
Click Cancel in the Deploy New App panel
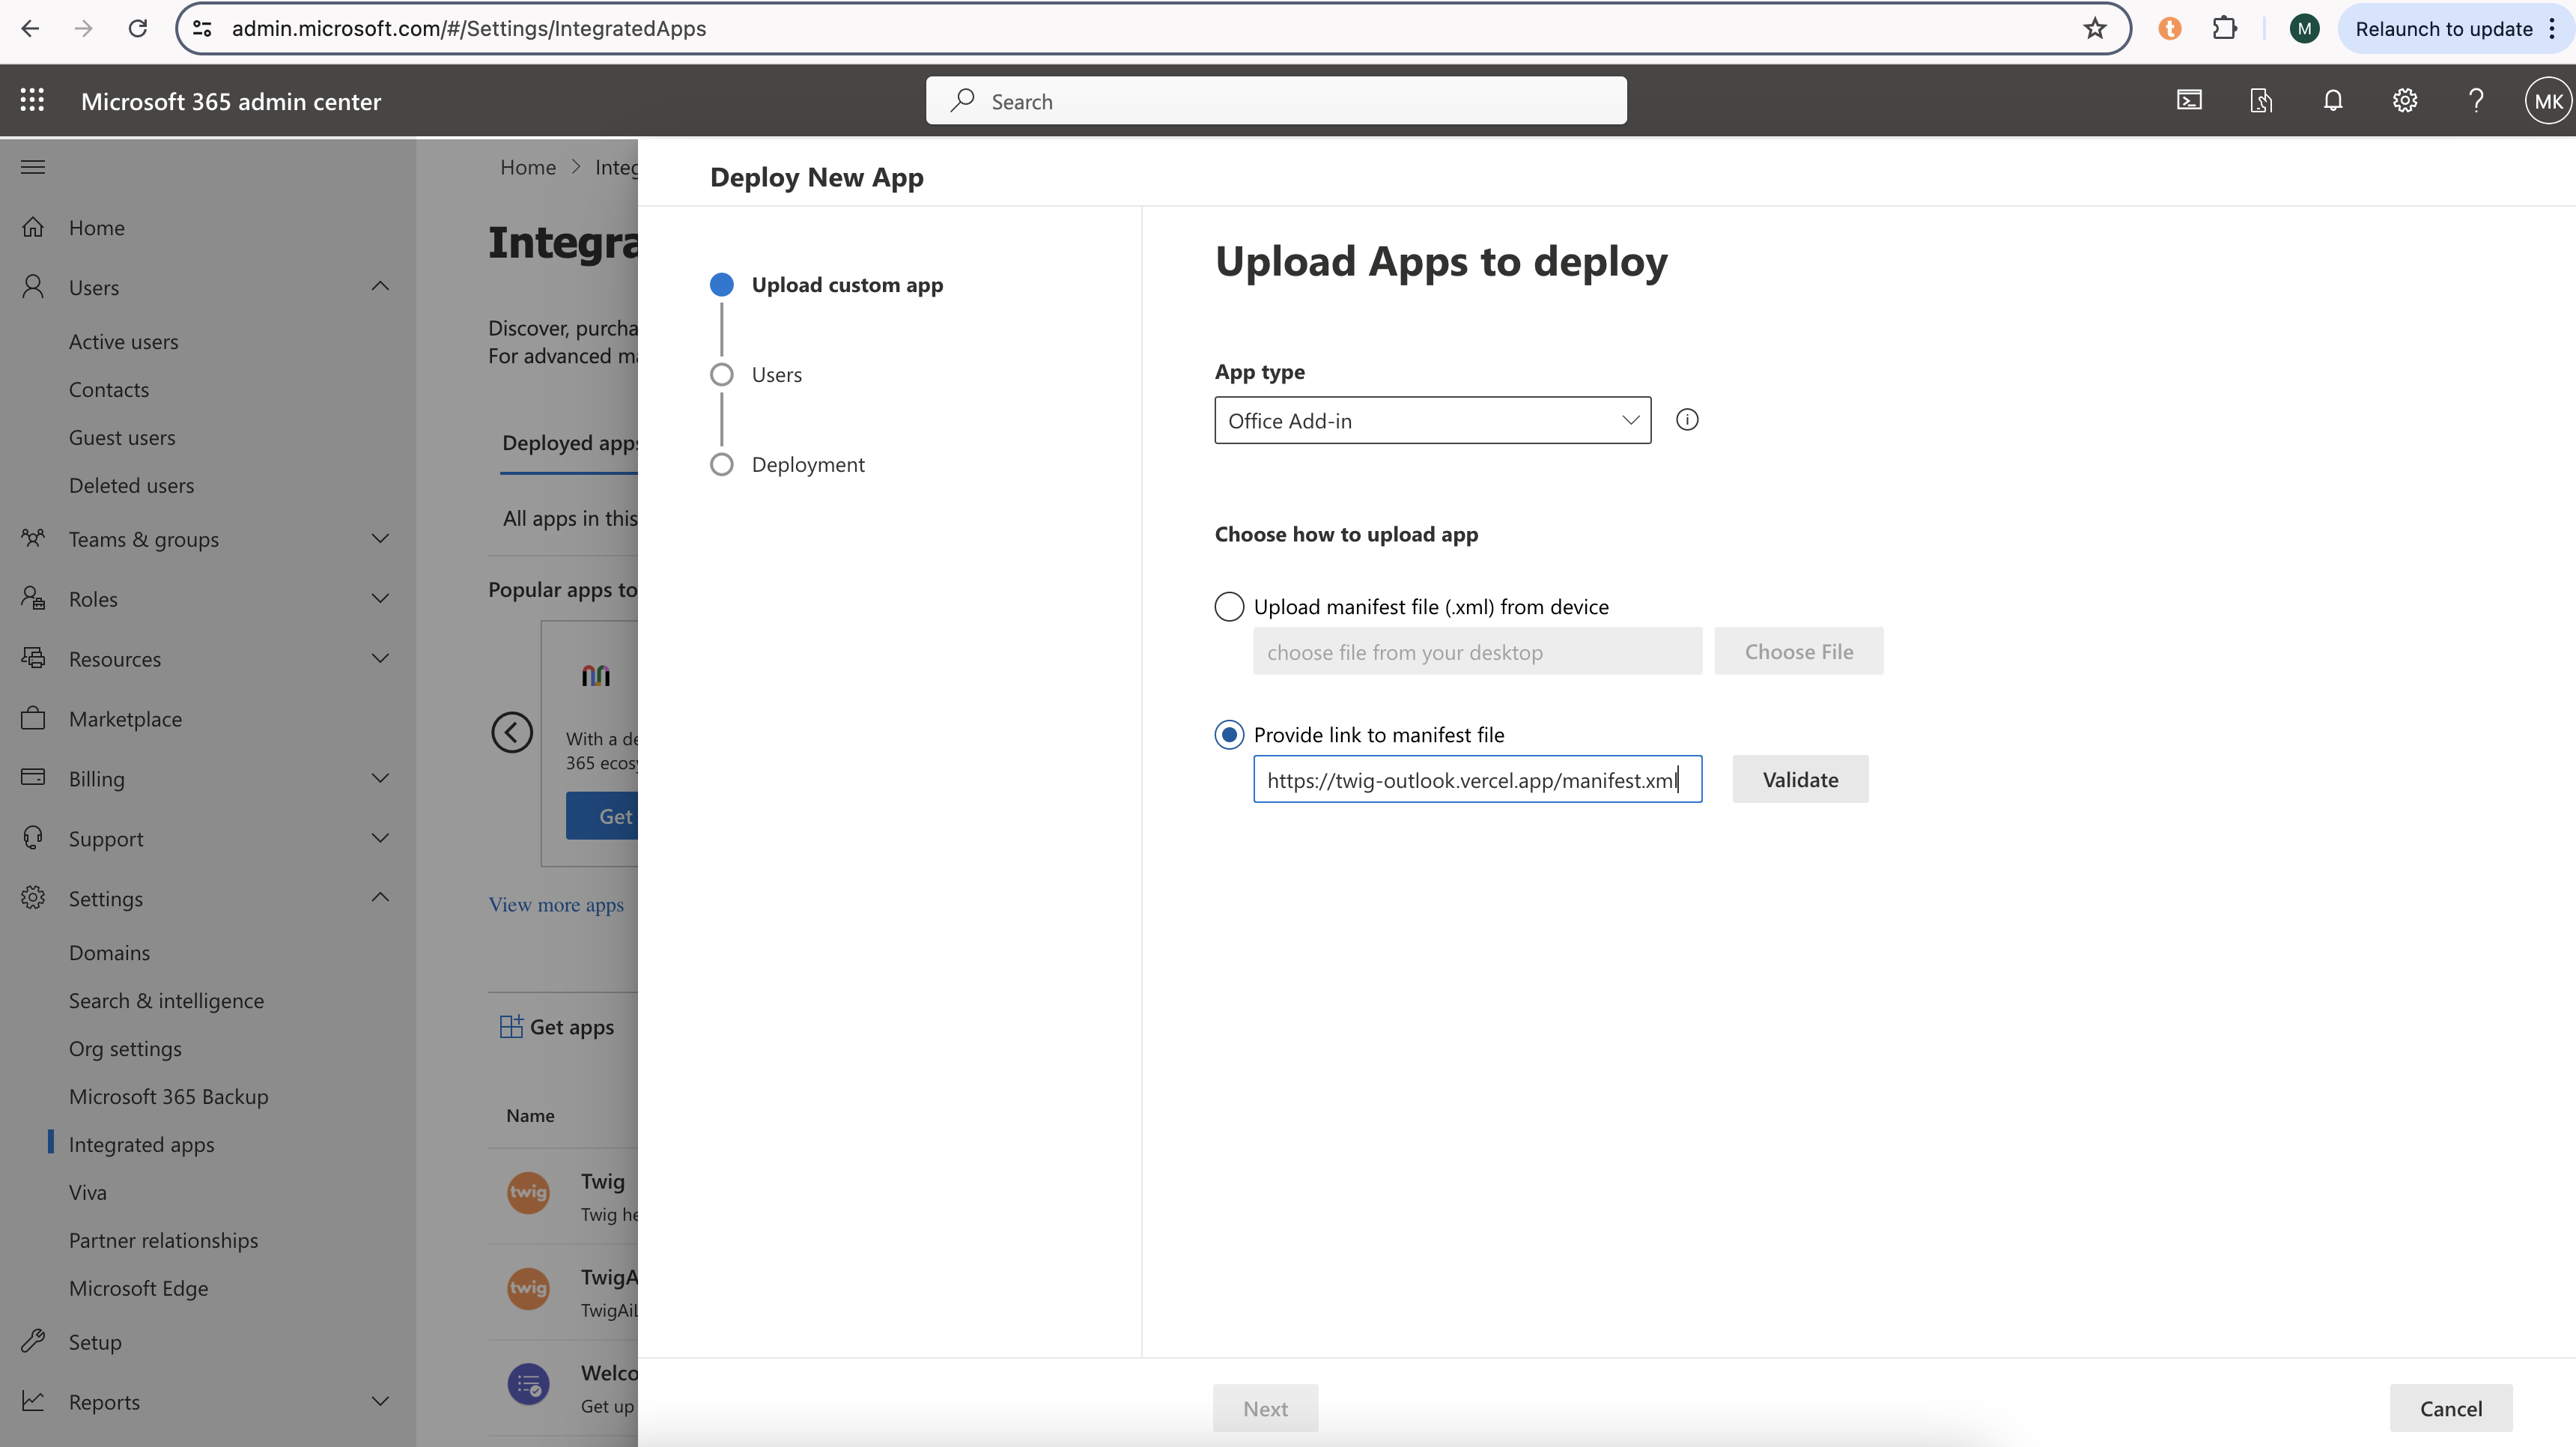click(2450, 1408)
